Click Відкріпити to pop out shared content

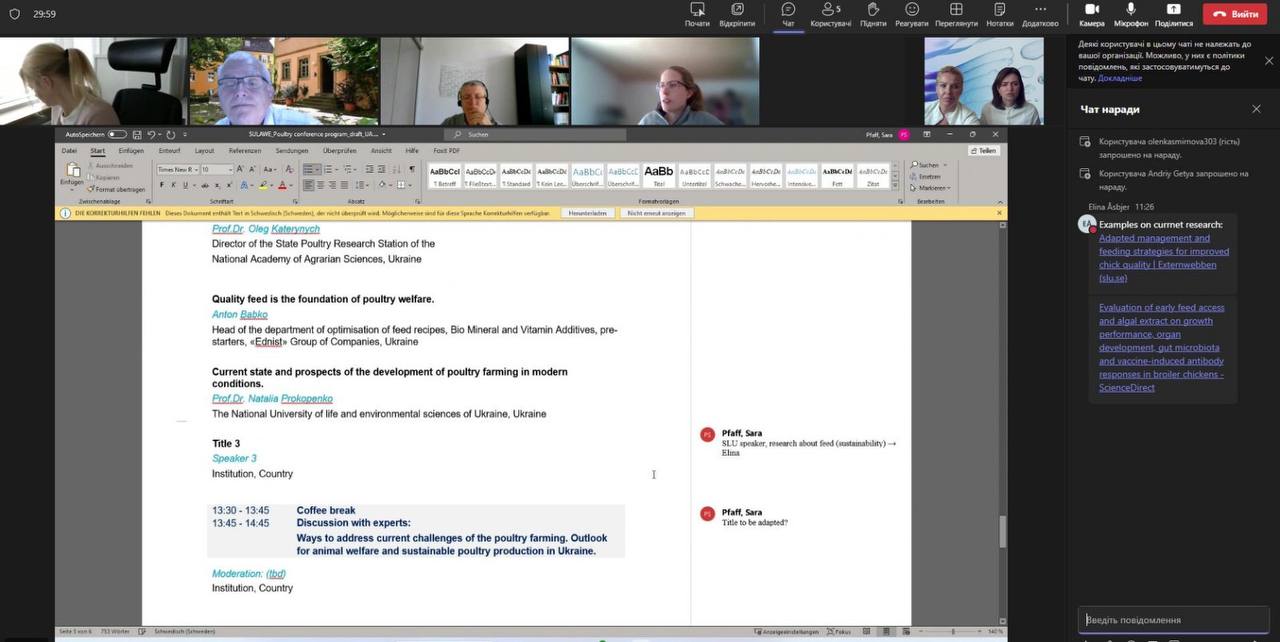point(737,14)
